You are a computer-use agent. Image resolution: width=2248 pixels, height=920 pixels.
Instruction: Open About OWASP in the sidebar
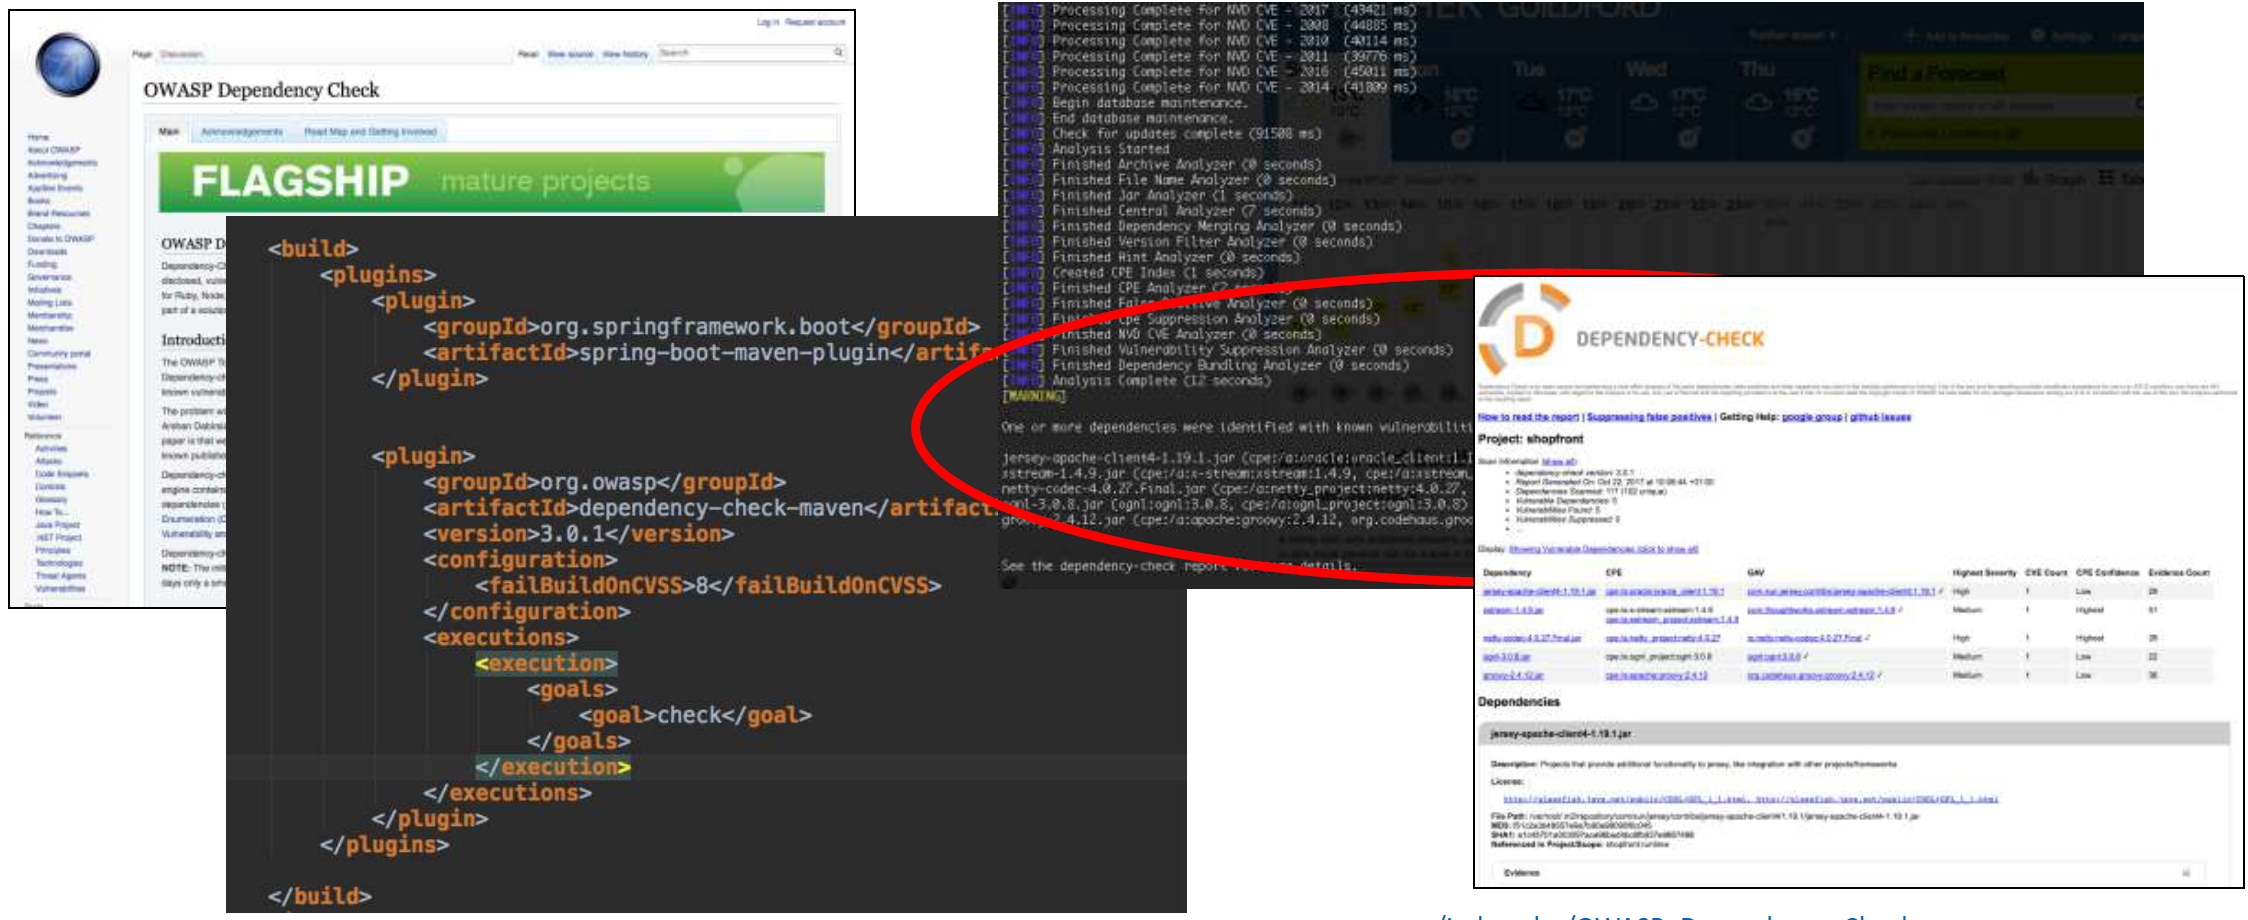tap(54, 150)
